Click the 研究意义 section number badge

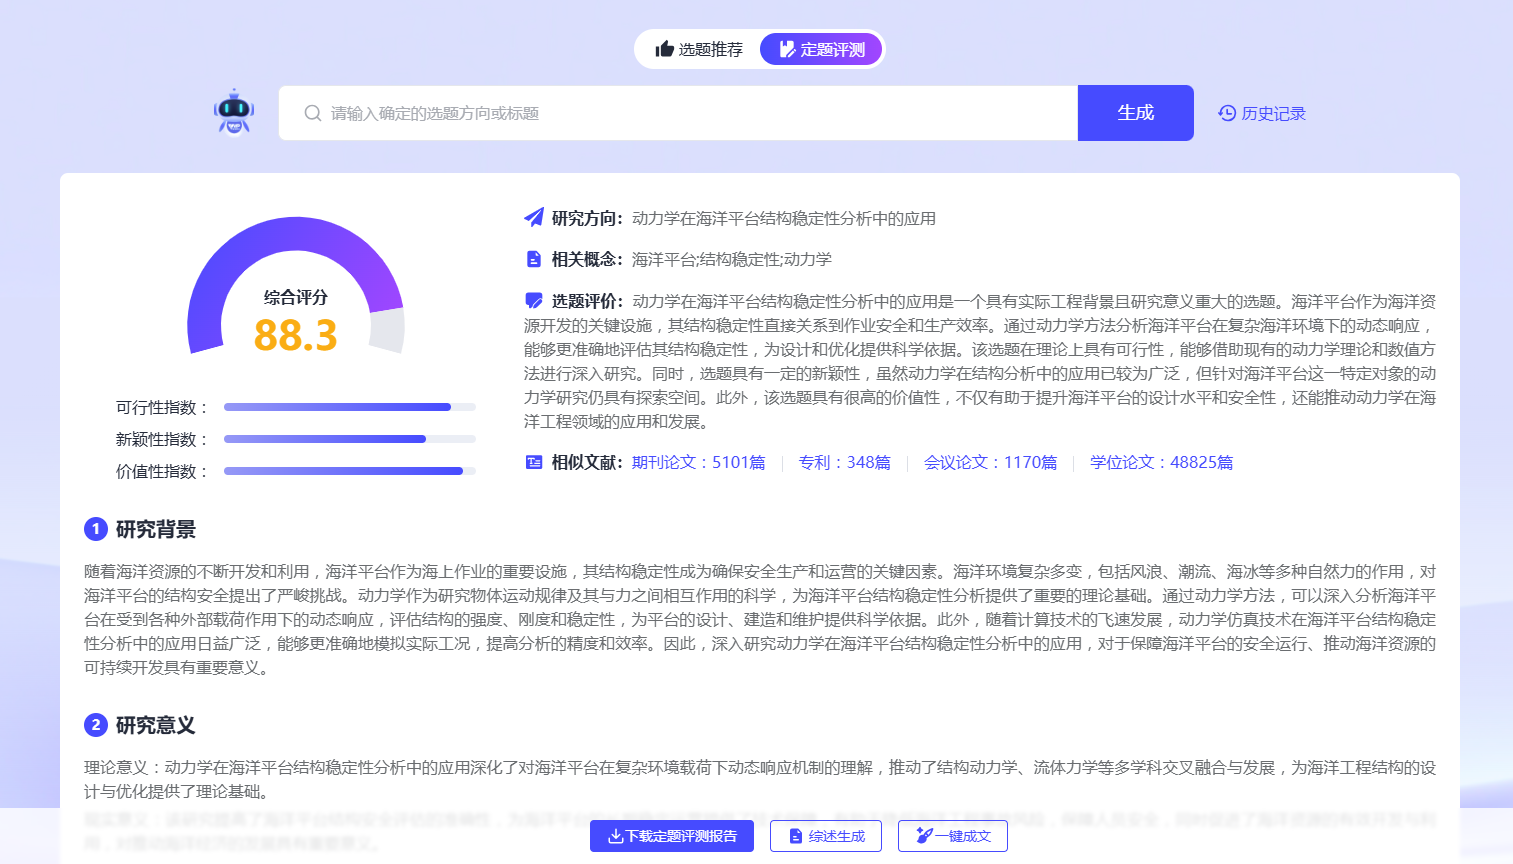coord(96,725)
